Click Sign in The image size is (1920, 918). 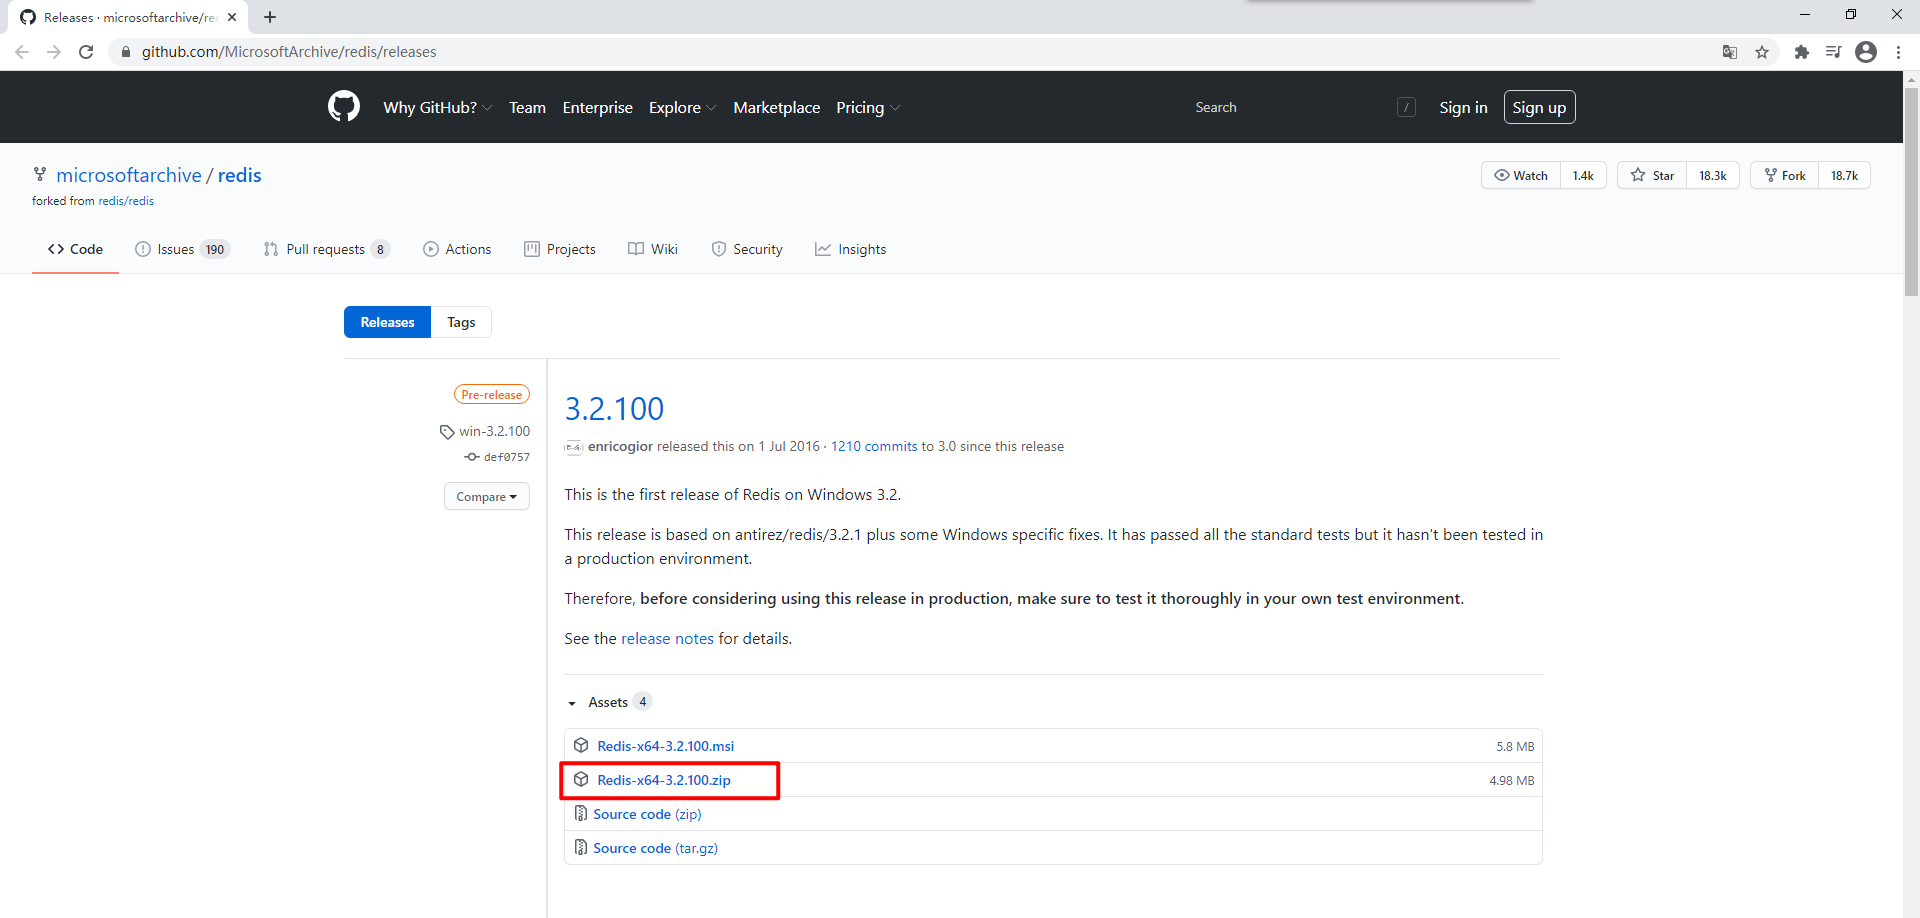(1463, 107)
